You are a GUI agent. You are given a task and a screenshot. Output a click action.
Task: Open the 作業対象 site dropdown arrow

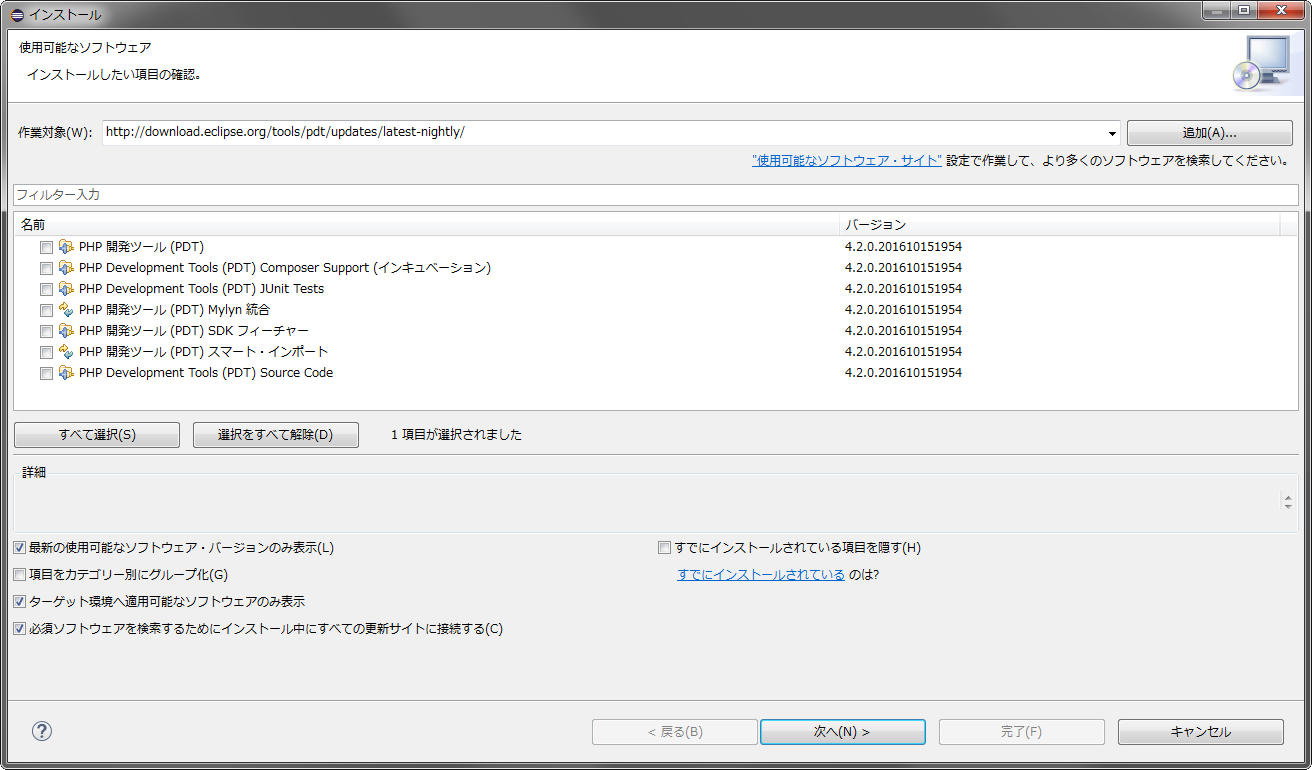(1113, 133)
